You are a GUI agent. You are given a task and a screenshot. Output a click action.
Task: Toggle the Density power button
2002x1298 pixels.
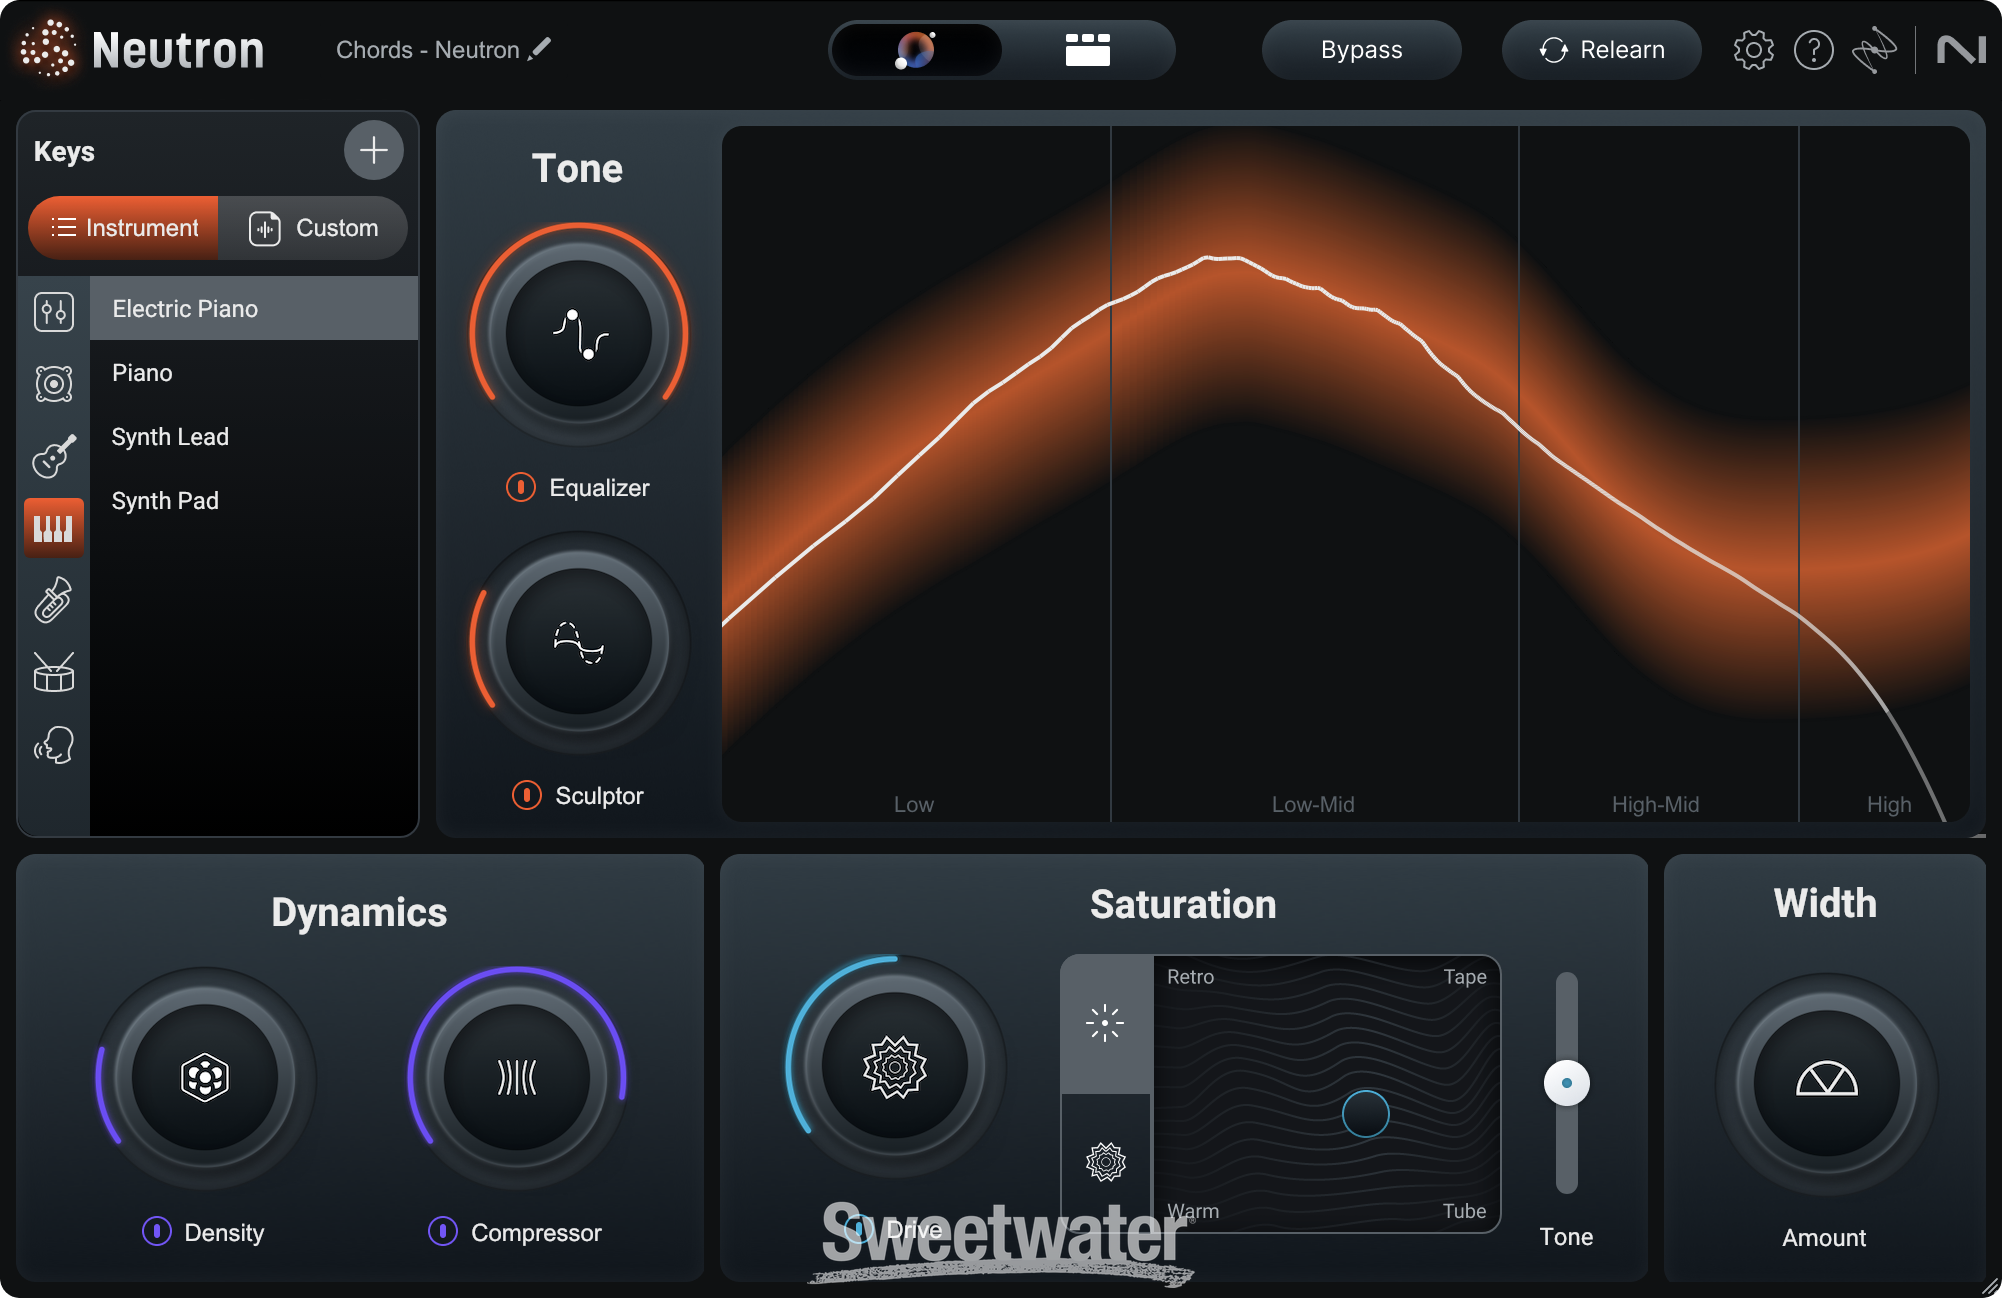157,1232
